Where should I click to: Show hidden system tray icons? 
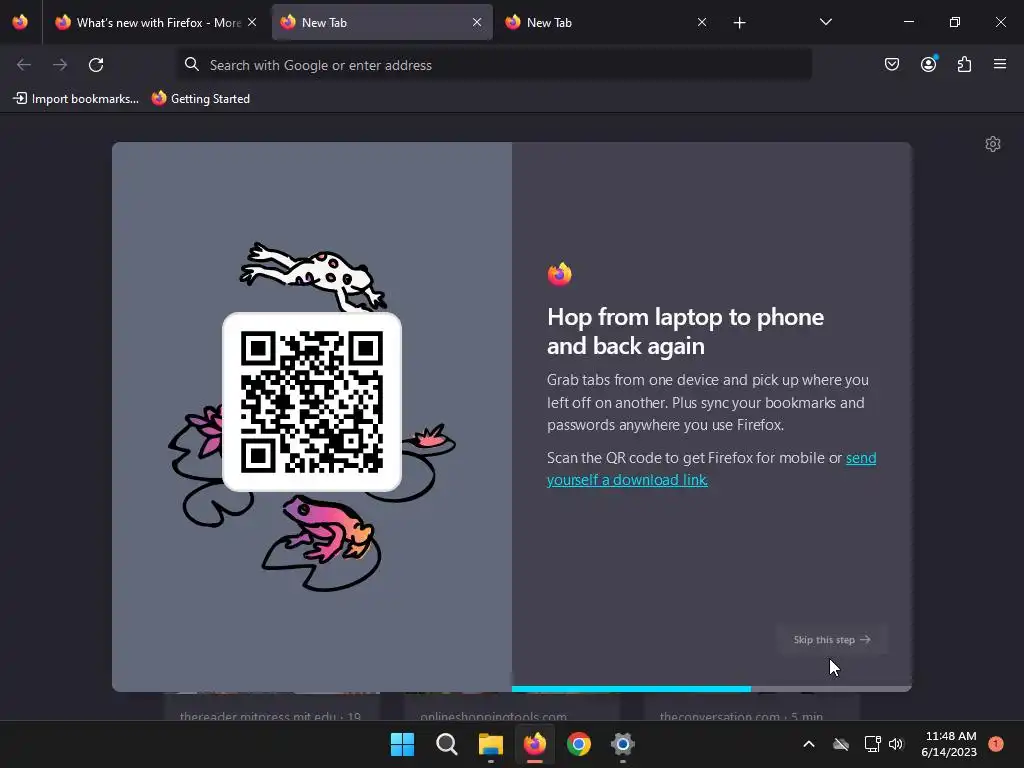click(808, 744)
